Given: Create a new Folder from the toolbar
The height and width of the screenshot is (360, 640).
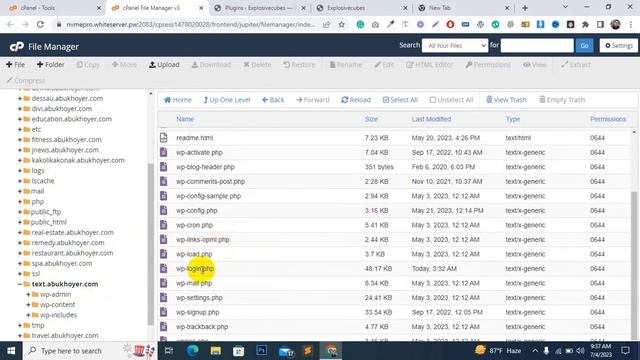Looking at the screenshot, I should [x=51, y=64].
